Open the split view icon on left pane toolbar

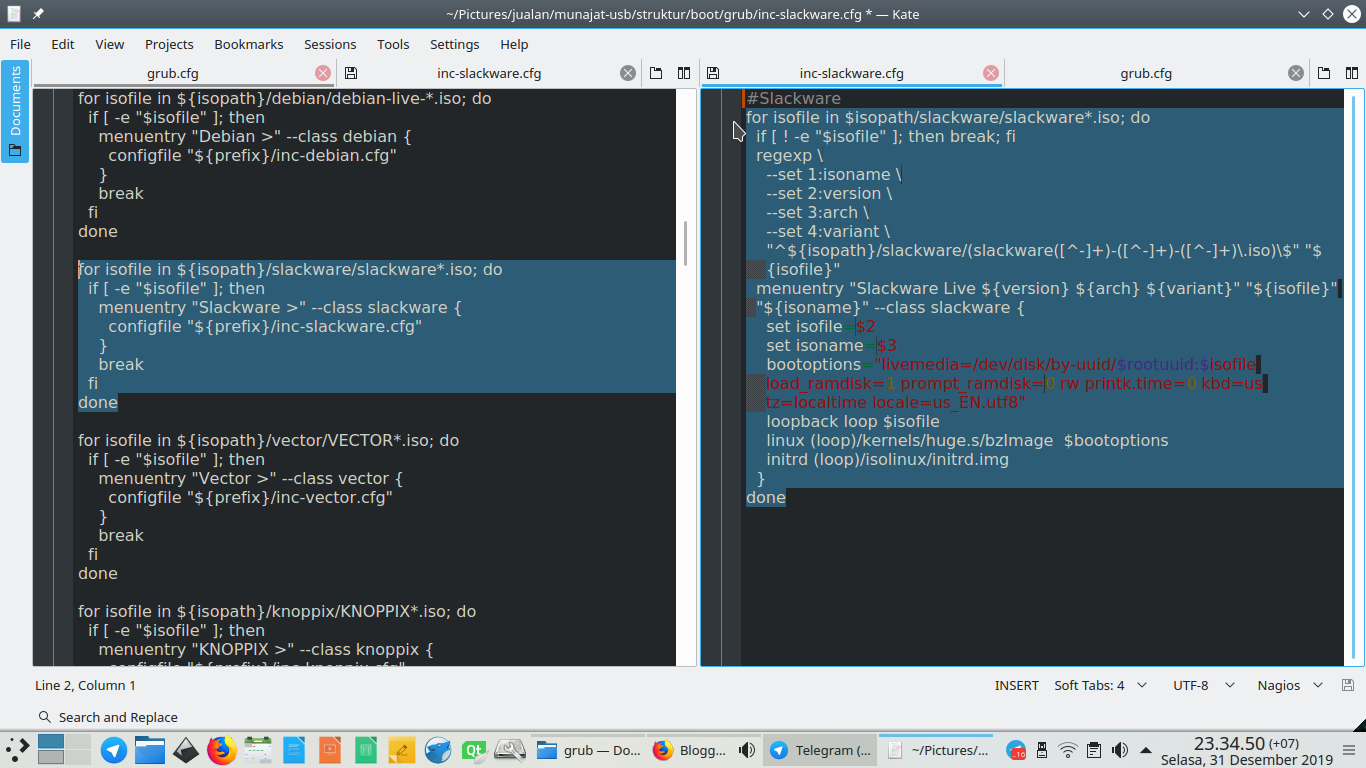click(x=683, y=72)
